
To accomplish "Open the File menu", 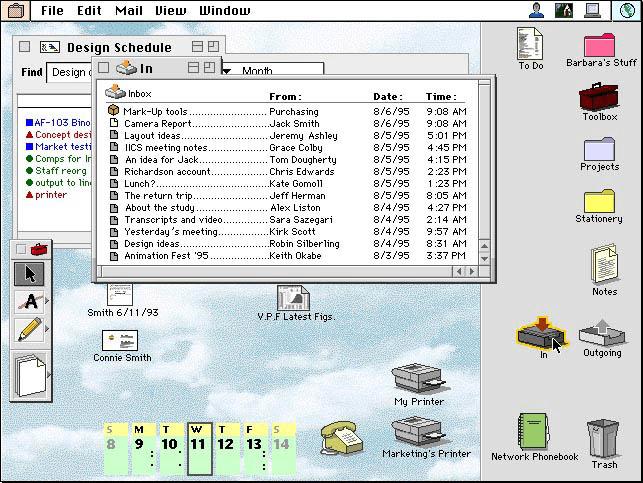I will 52,11.
